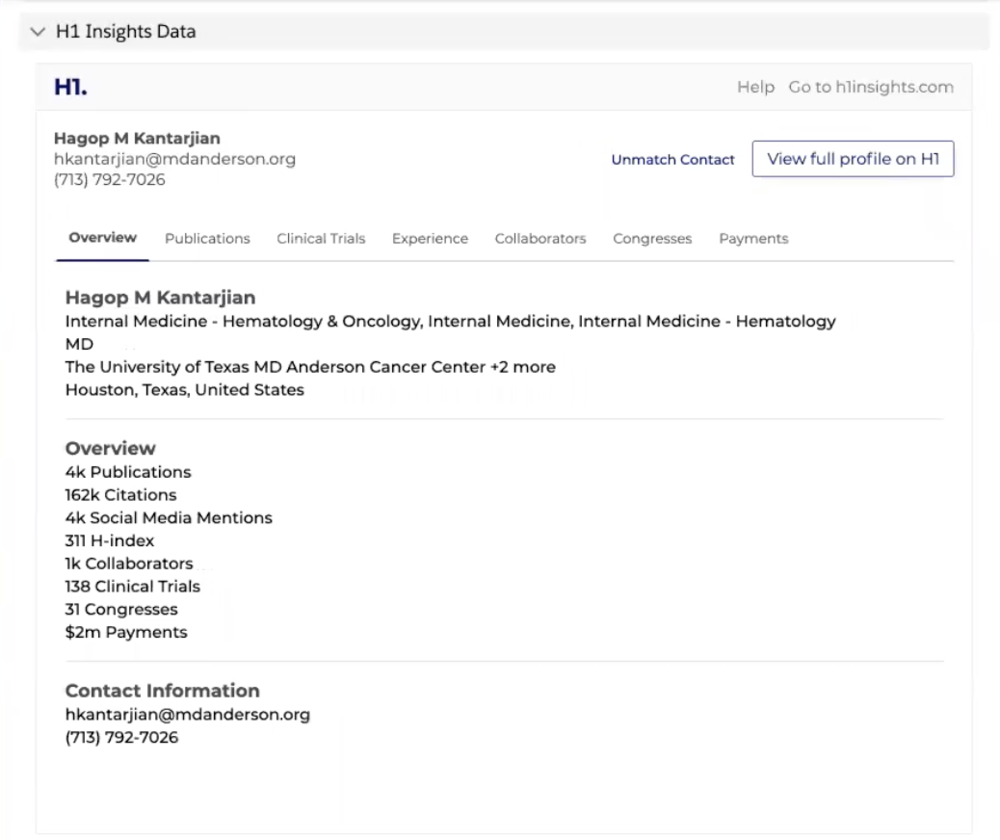Click the 1k Collaborators stat
Image resolution: width=1000 pixels, height=840 pixels.
click(x=129, y=564)
